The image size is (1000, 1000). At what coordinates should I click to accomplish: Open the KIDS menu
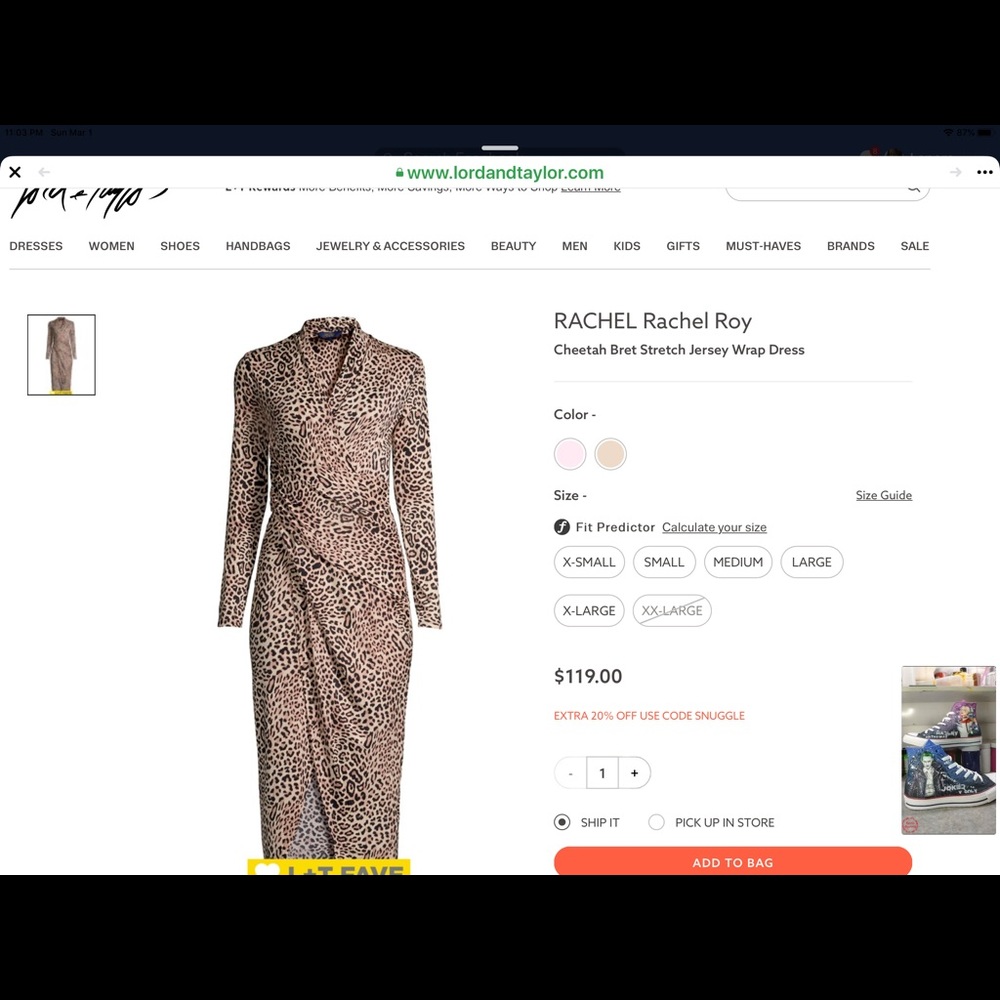(627, 246)
